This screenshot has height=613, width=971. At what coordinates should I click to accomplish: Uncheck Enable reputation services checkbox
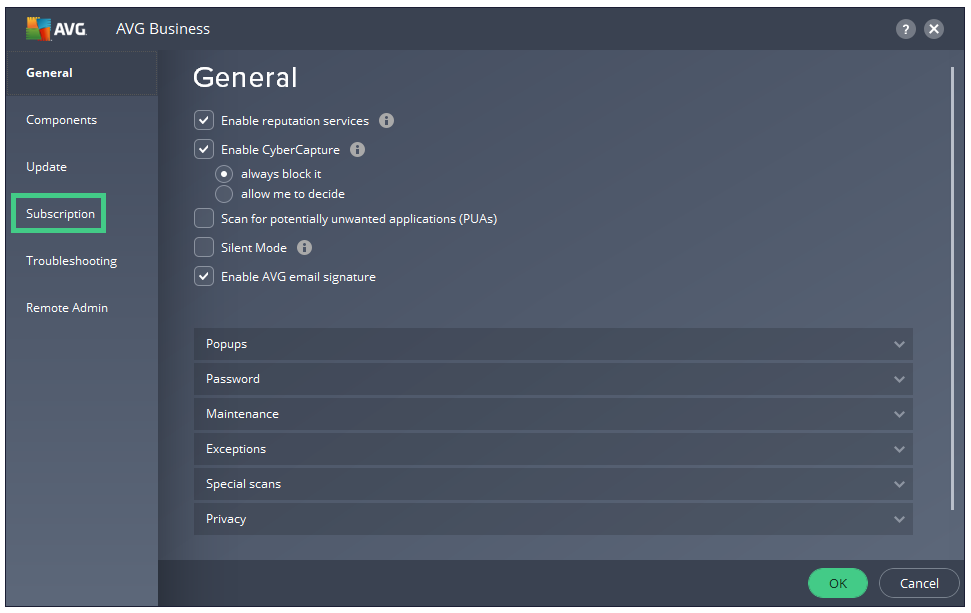coord(204,120)
